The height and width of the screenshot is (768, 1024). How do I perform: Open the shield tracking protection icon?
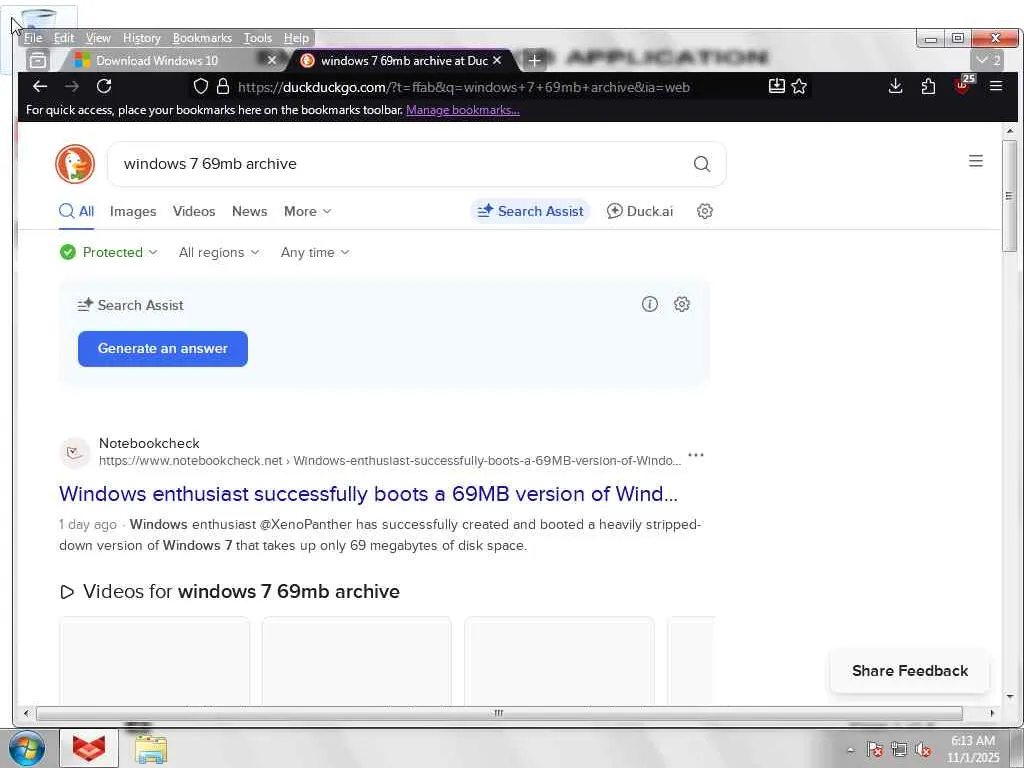click(x=200, y=86)
